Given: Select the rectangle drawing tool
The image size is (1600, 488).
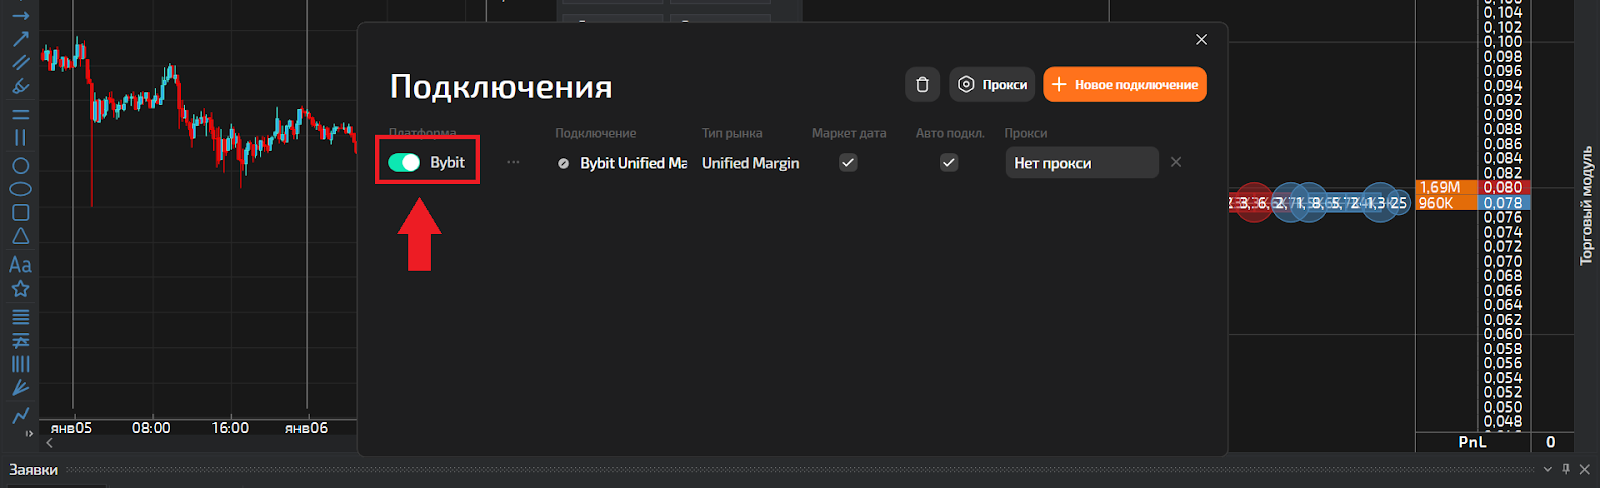Looking at the screenshot, I should point(20,213).
